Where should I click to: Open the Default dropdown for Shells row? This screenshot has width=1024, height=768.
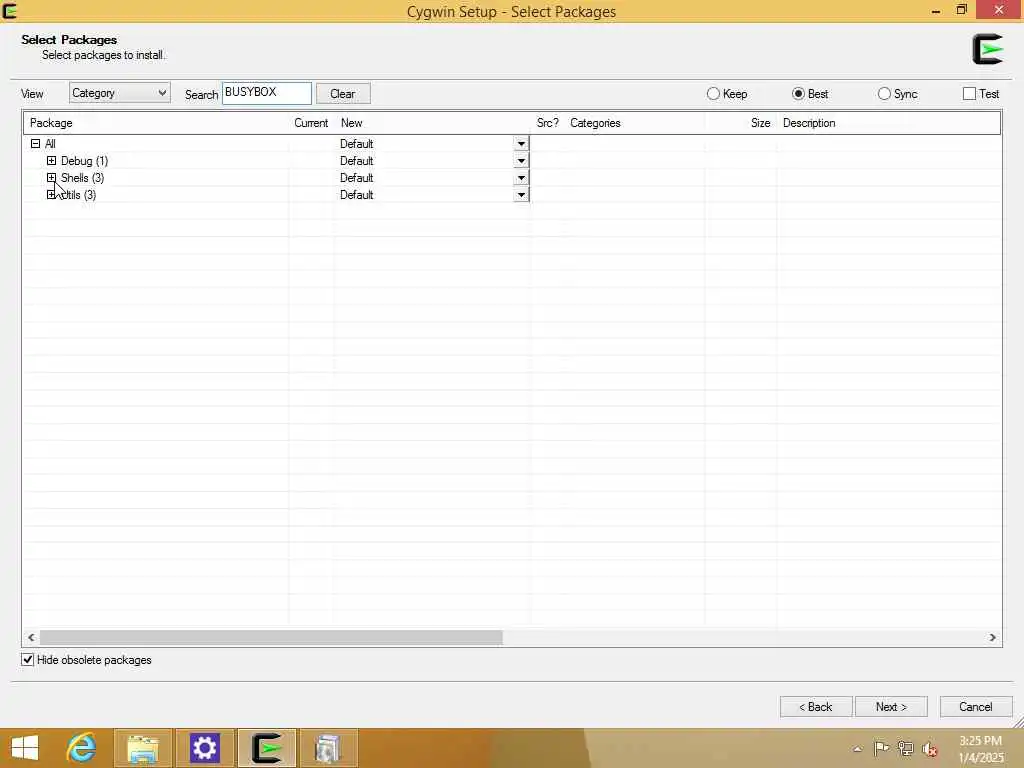pyautogui.click(x=521, y=178)
